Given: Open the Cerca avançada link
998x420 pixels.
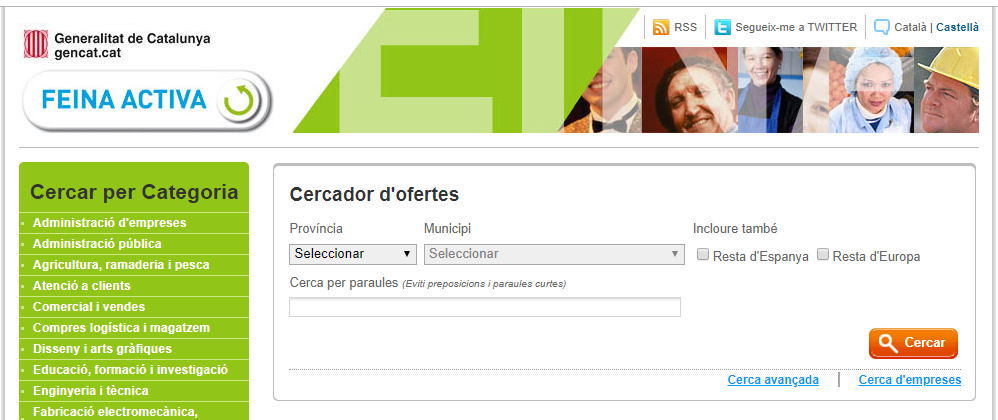Looking at the screenshot, I should (773, 380).
